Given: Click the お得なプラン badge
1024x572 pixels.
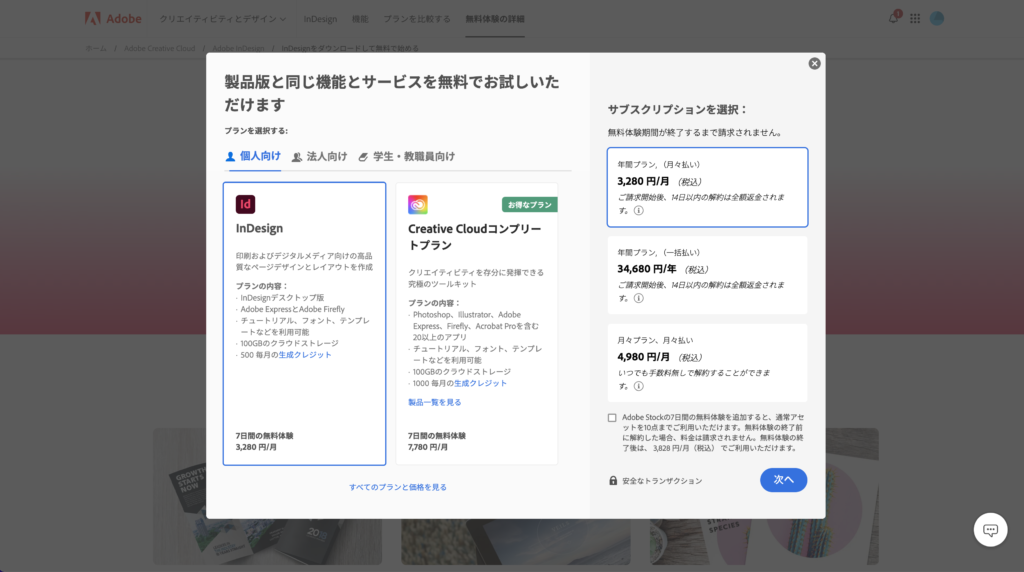Looking at the screenshot, I should (x=530, y=204).
